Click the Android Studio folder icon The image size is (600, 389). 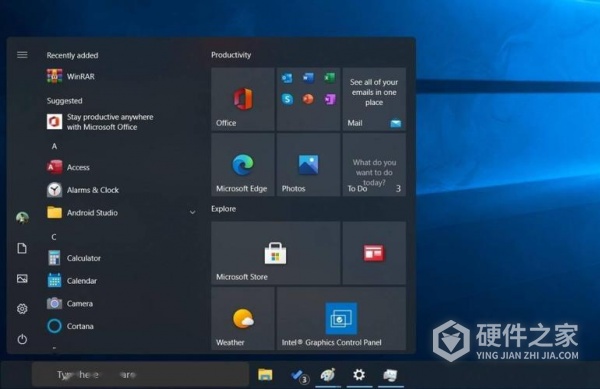point(54,212)
